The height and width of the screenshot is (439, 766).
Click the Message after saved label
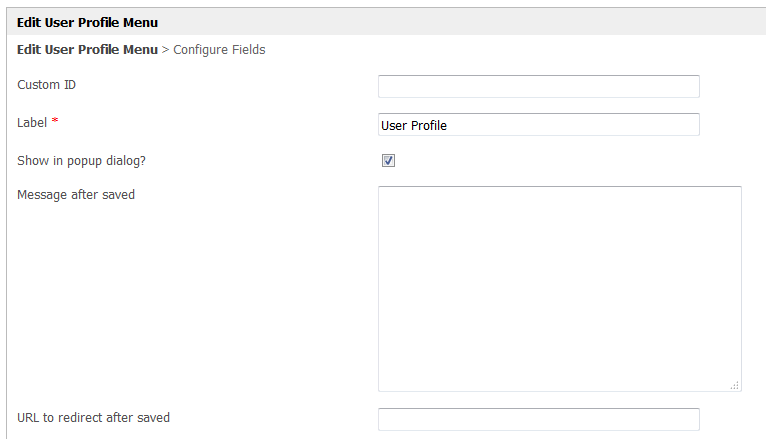click(x=76, y=194)
